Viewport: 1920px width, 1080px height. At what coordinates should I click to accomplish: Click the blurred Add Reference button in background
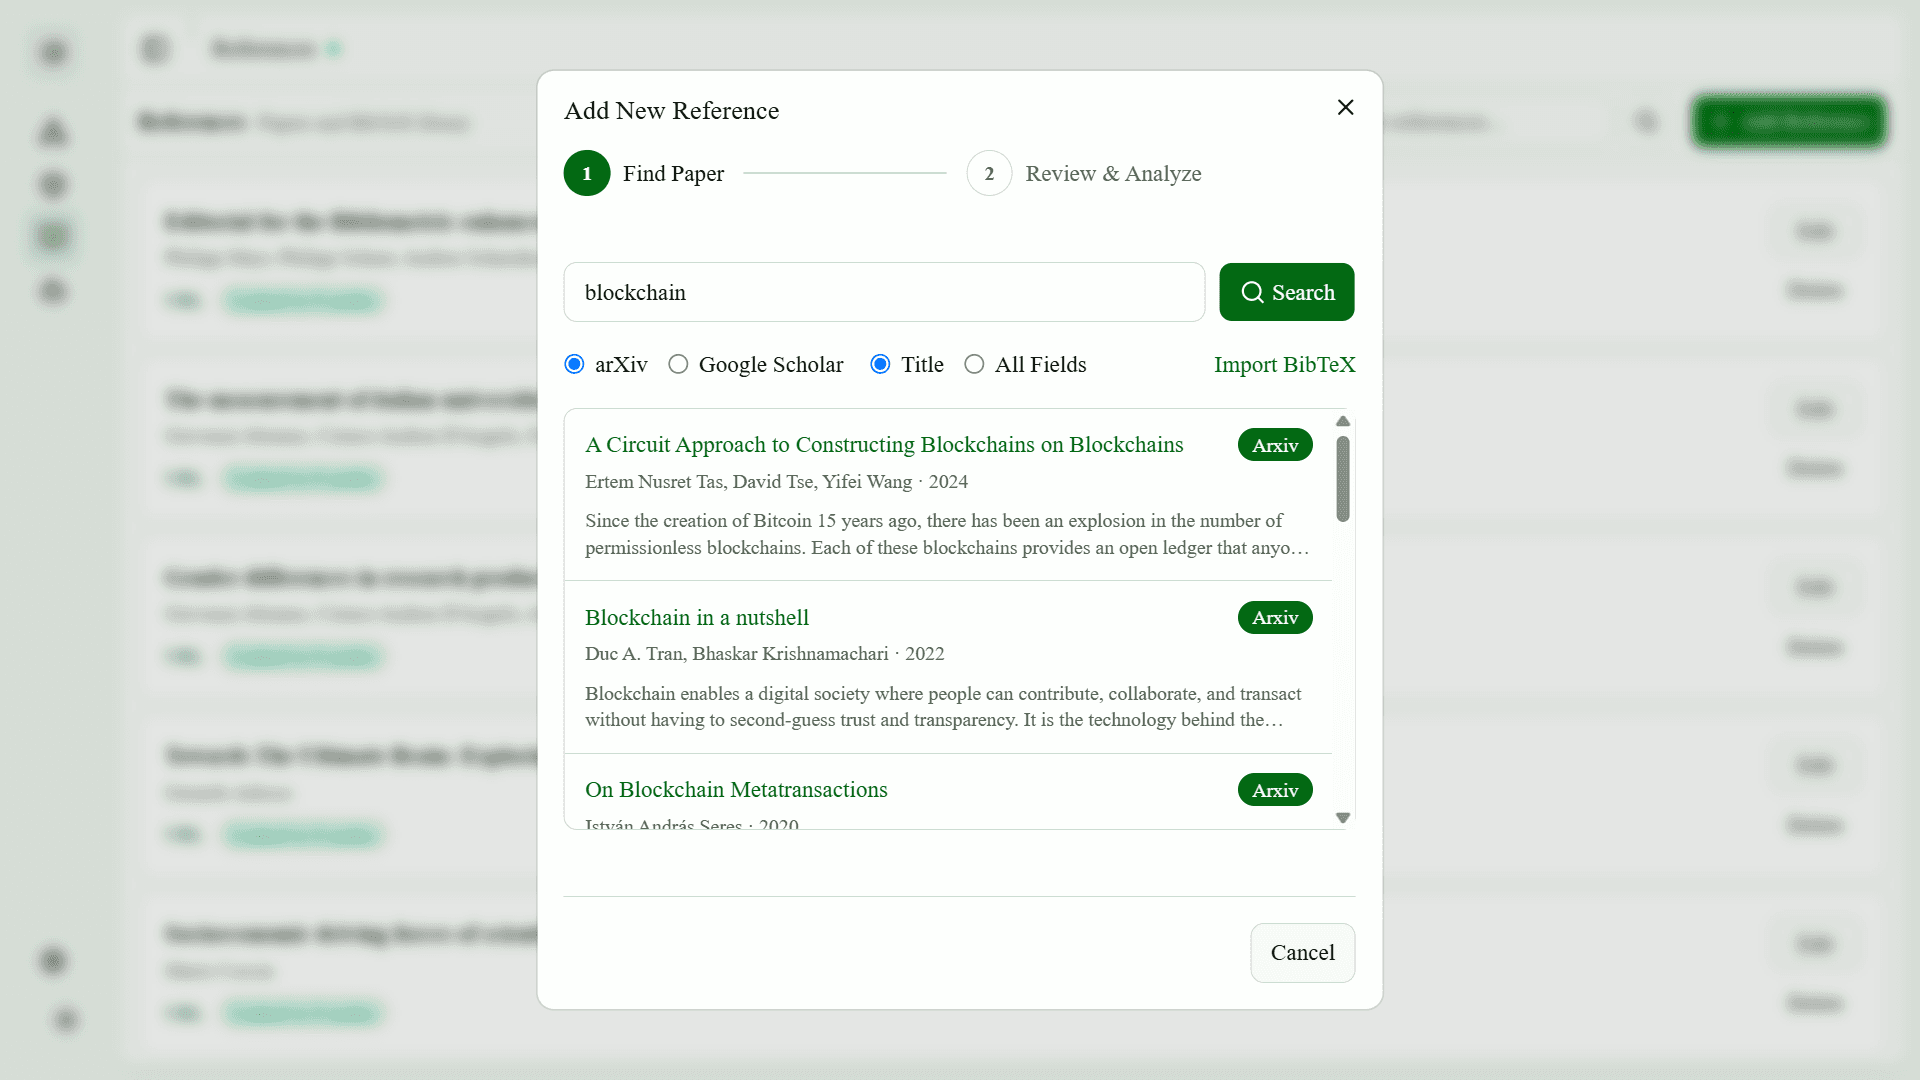click(1789, 122)
